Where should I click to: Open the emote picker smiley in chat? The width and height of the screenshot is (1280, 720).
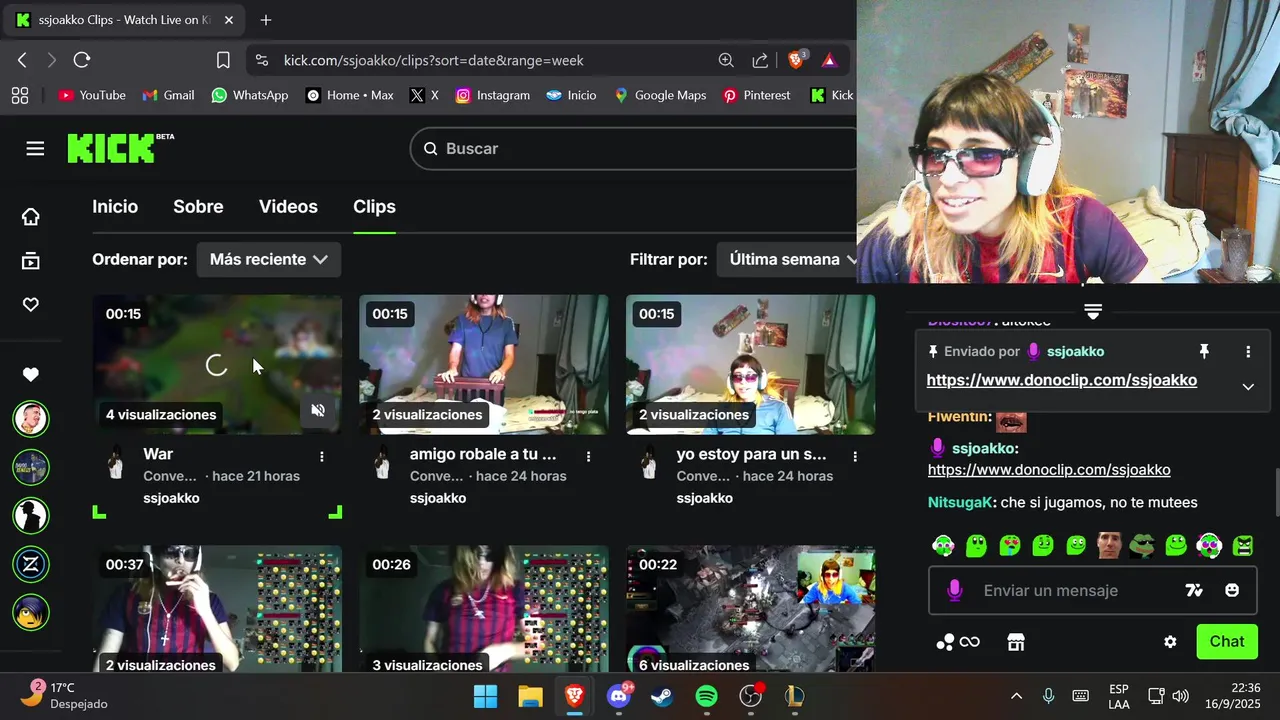click(1232, 590)
